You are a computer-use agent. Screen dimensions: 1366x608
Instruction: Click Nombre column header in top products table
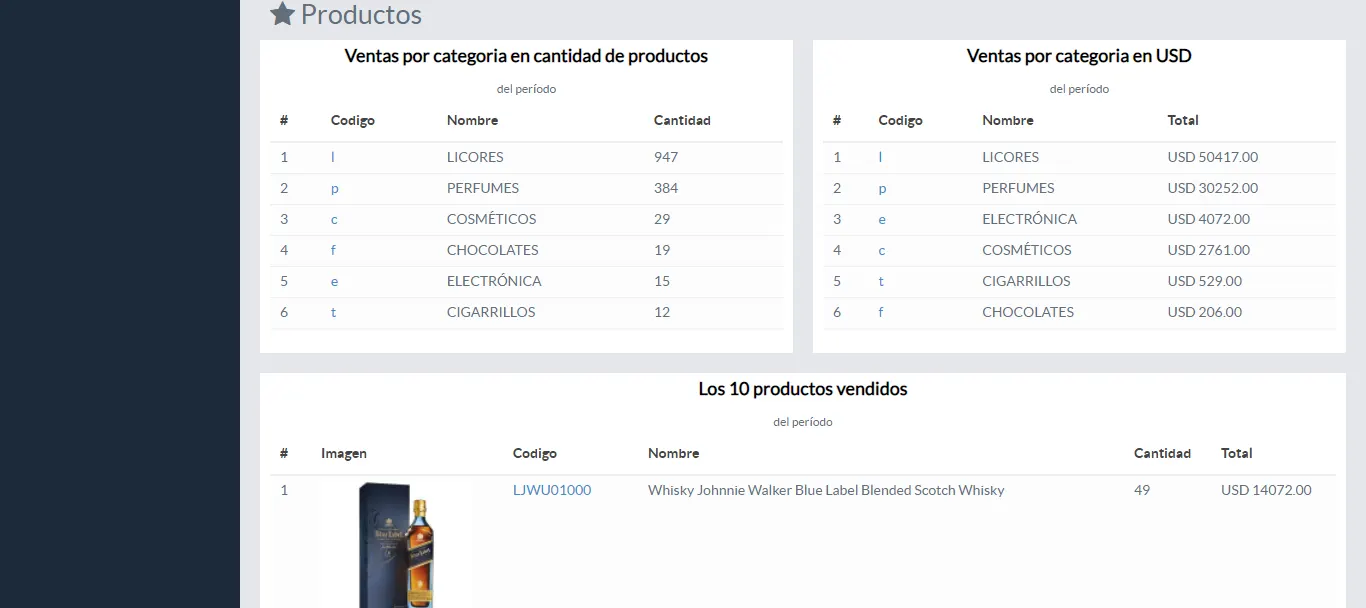[673, 453]
